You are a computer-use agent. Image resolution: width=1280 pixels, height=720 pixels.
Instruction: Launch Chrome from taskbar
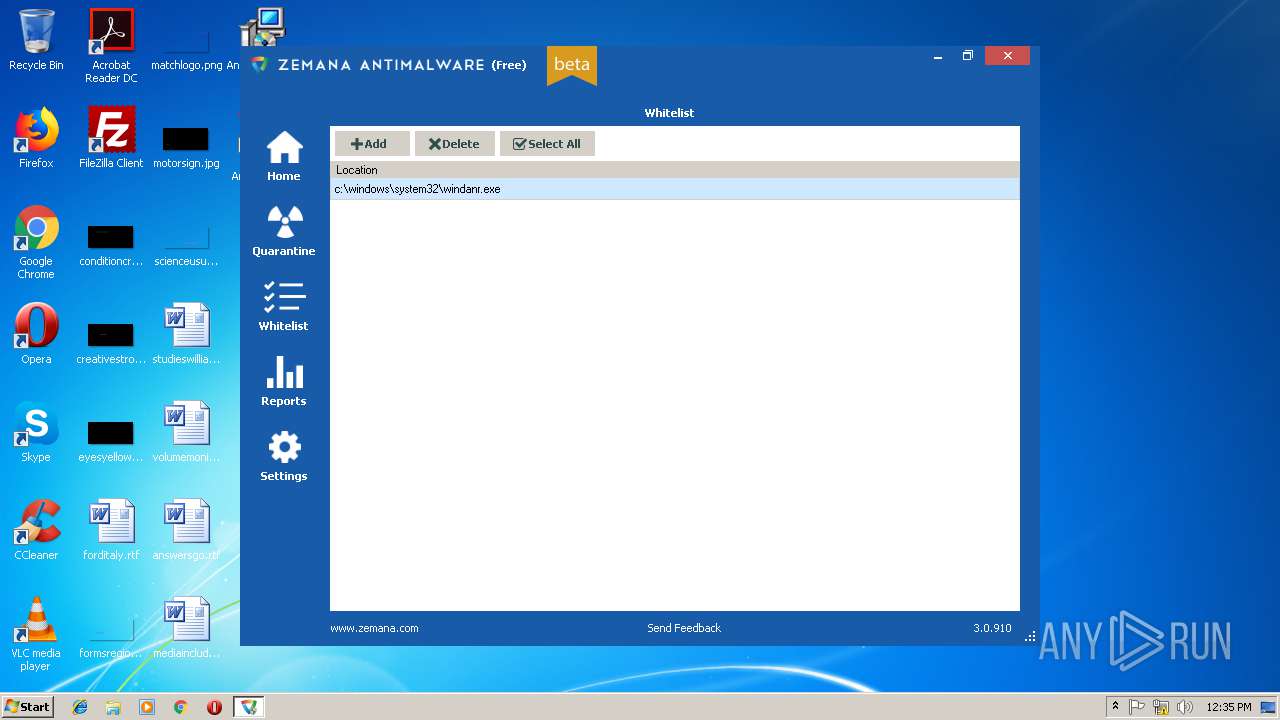180,707
